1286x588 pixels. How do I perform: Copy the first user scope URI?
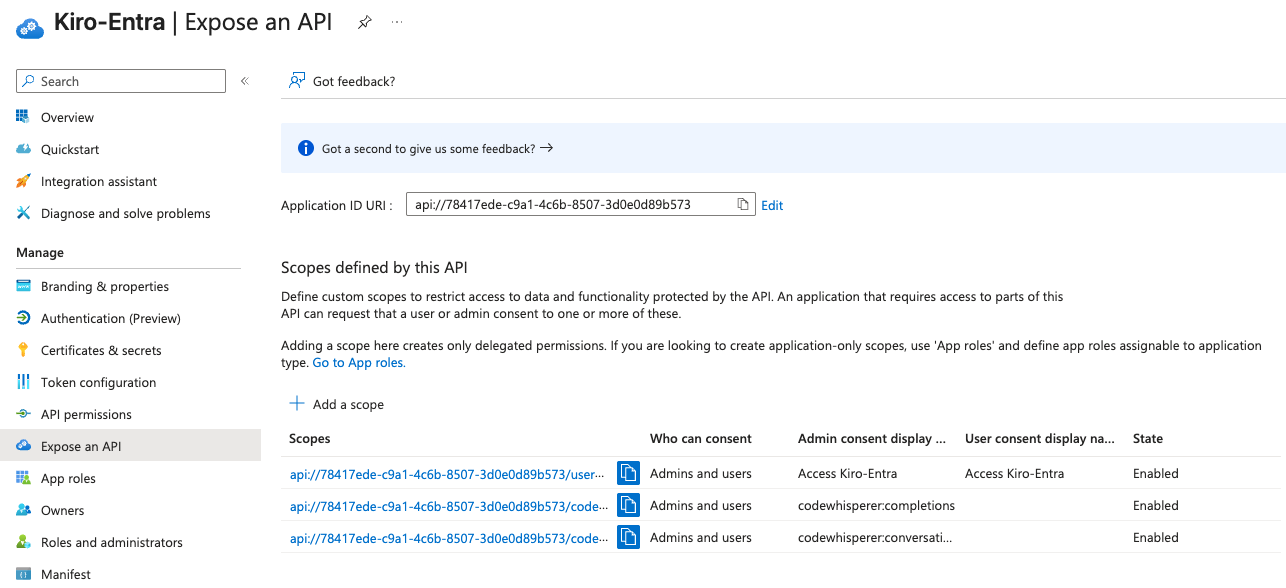click(x=628, y=473)
